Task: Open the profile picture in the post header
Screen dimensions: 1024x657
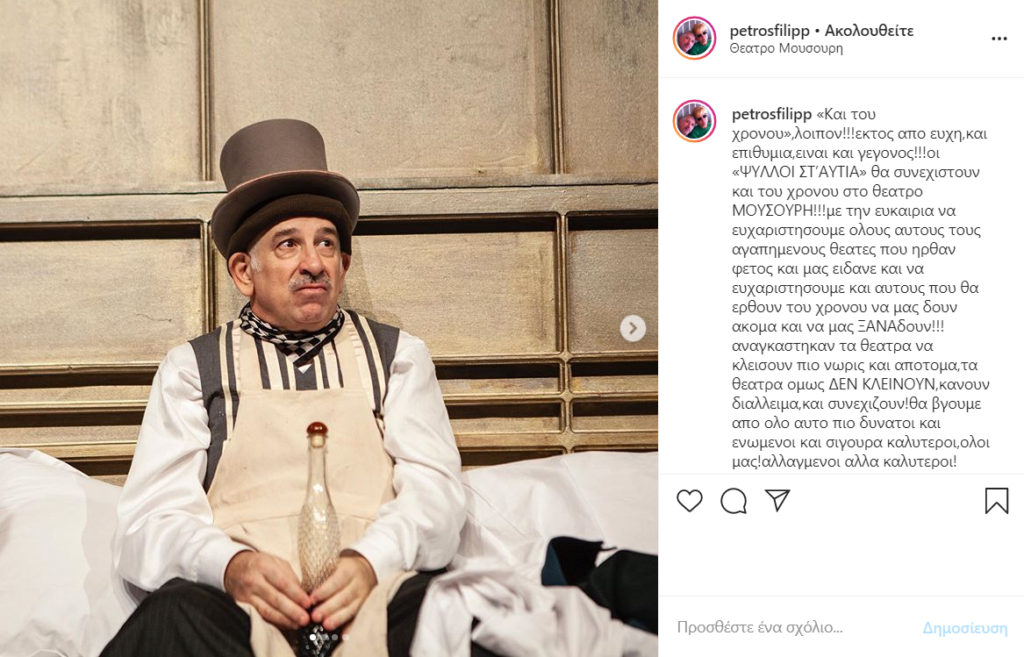Action: [x=694, y=39]
